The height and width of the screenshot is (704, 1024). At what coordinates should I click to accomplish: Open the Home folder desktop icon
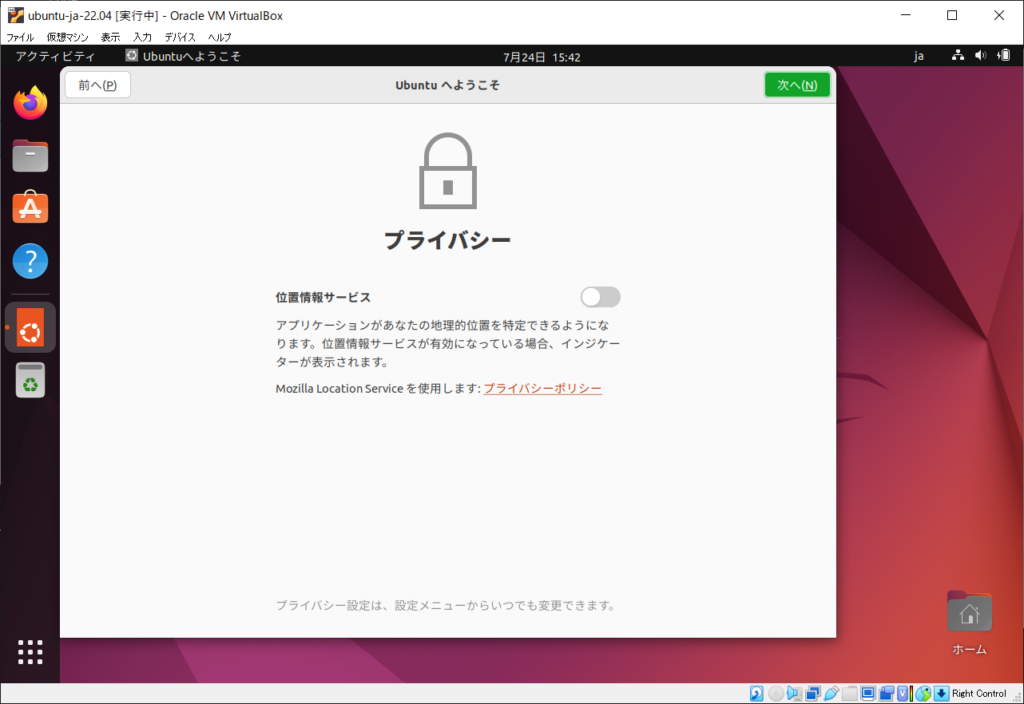coord(969,622)
